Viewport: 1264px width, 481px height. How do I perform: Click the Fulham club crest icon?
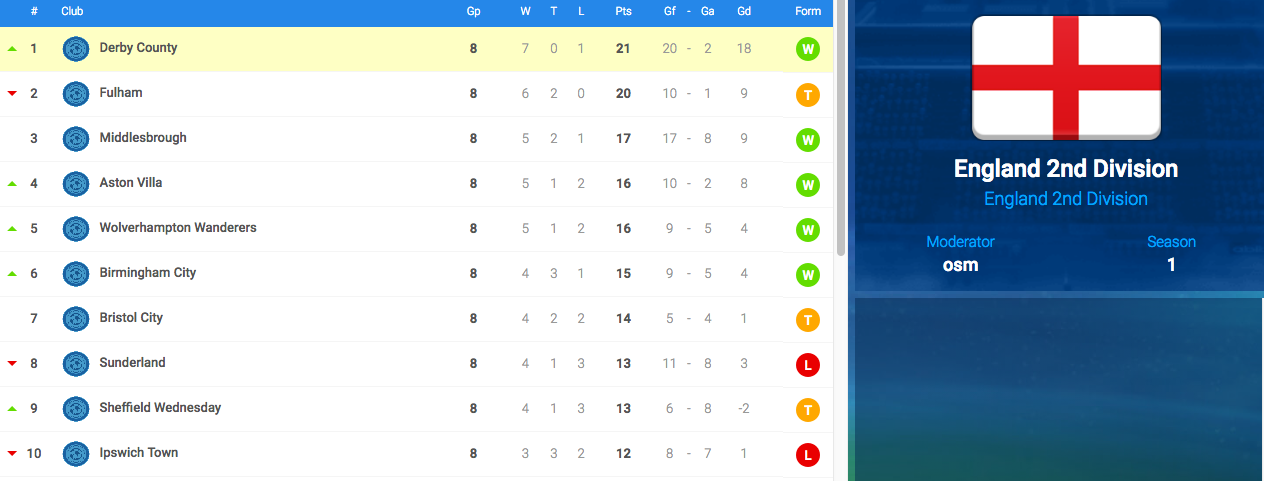click(x=76, y=94)
